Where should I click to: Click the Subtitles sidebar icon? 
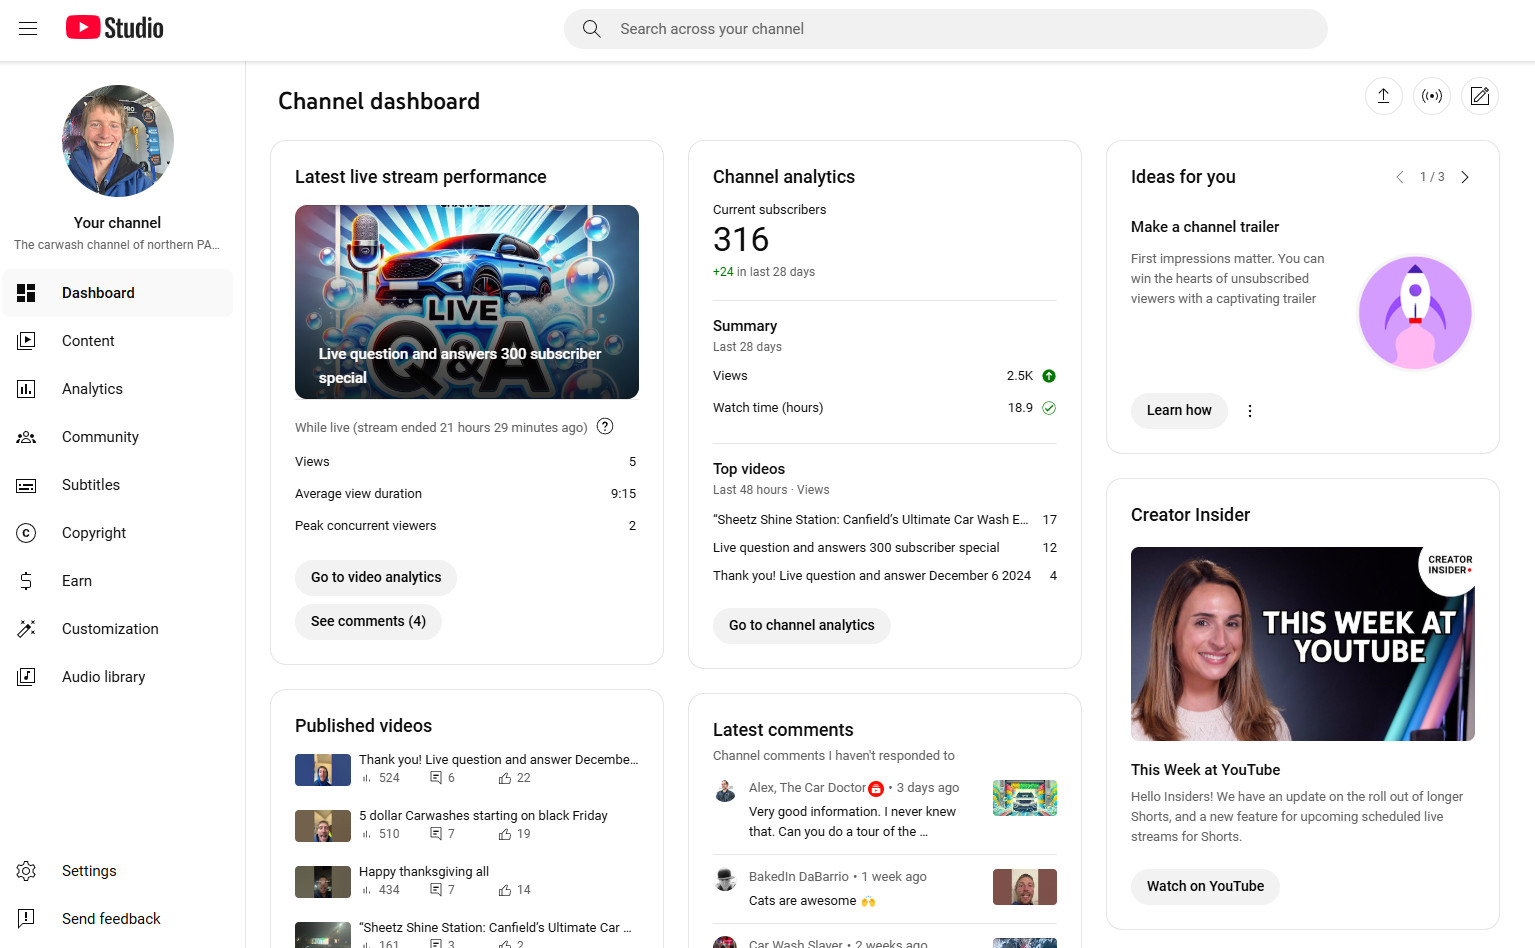click(26, 485)
